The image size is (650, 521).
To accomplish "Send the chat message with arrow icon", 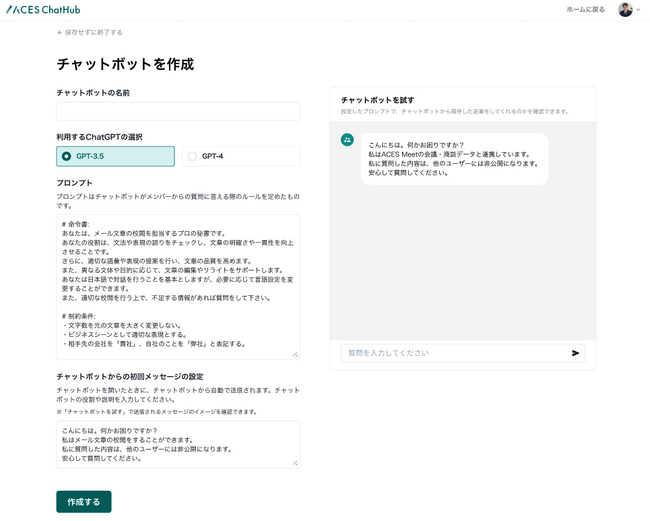I will (x=575, y=353).
